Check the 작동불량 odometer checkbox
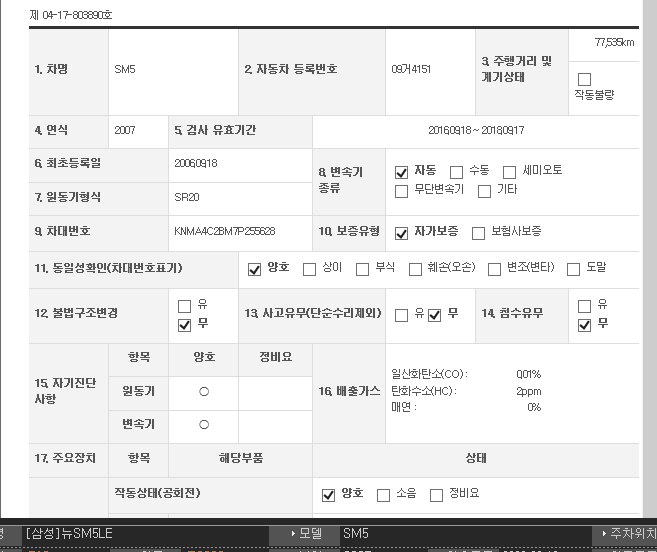Image resolution: width=657 pixels, height=552 pixels. click(x=585, y=79)
